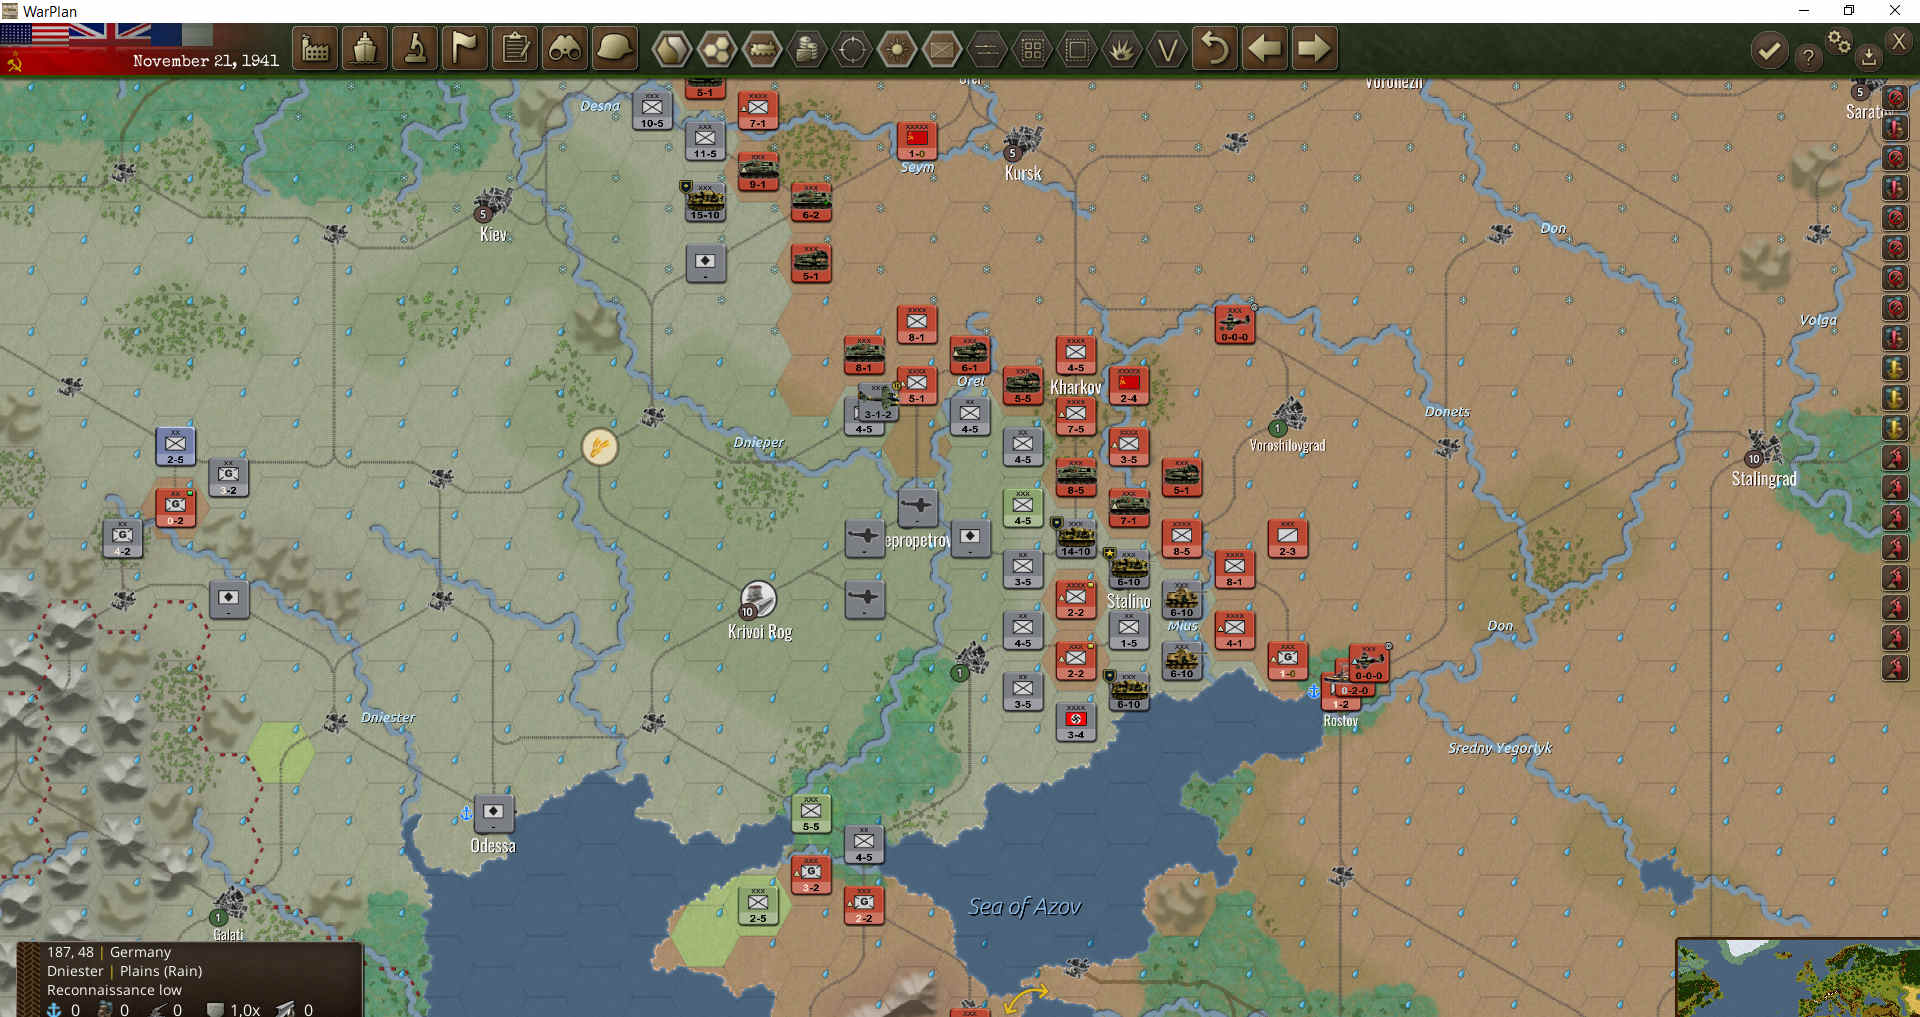Click the United Kingdom flag

110,35
